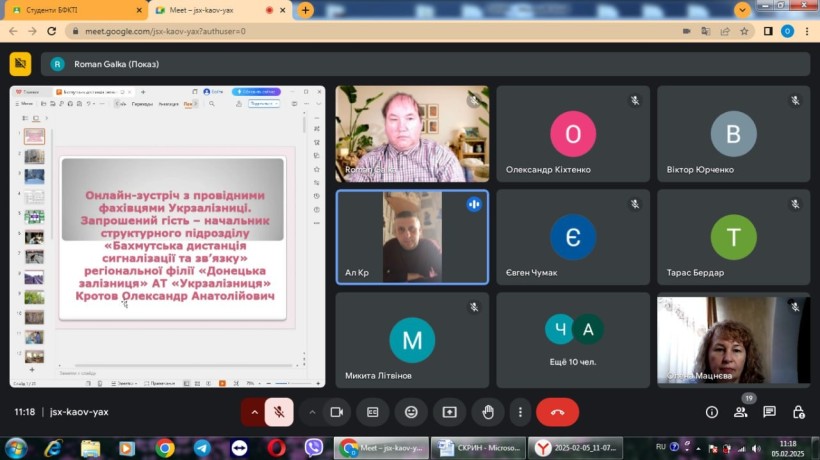
Task: Open TeamViewer icon on taskbar
Action: [x=240, y=448]
